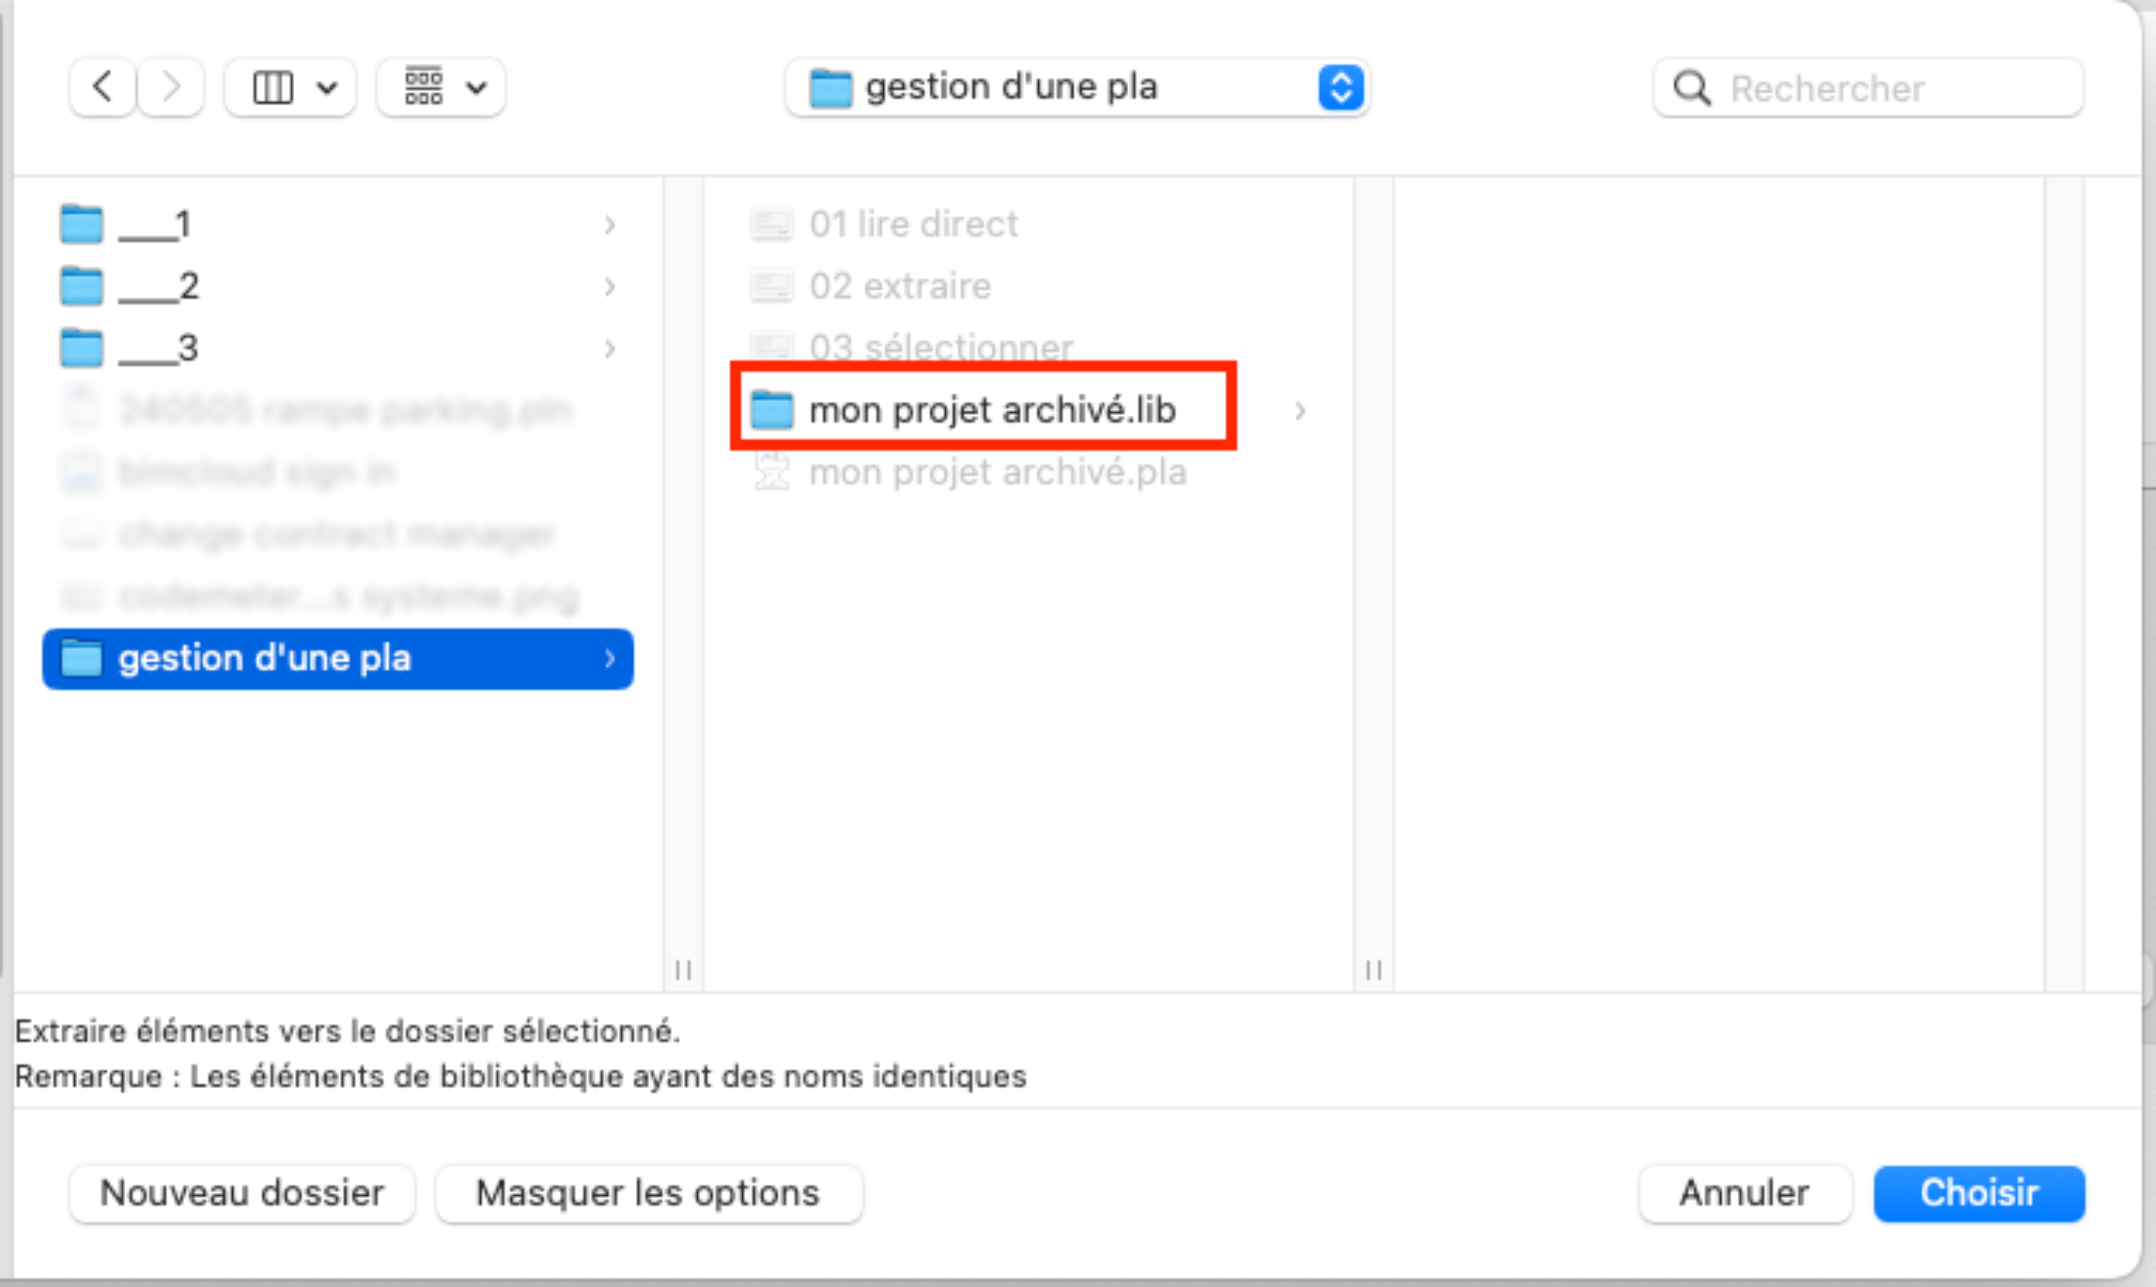
Task: Click the search magnifier icon
Action: [1691, 88]
